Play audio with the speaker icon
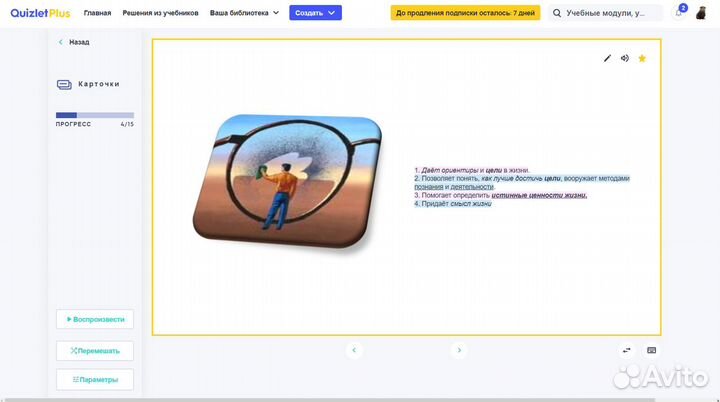 click(624, 58)
